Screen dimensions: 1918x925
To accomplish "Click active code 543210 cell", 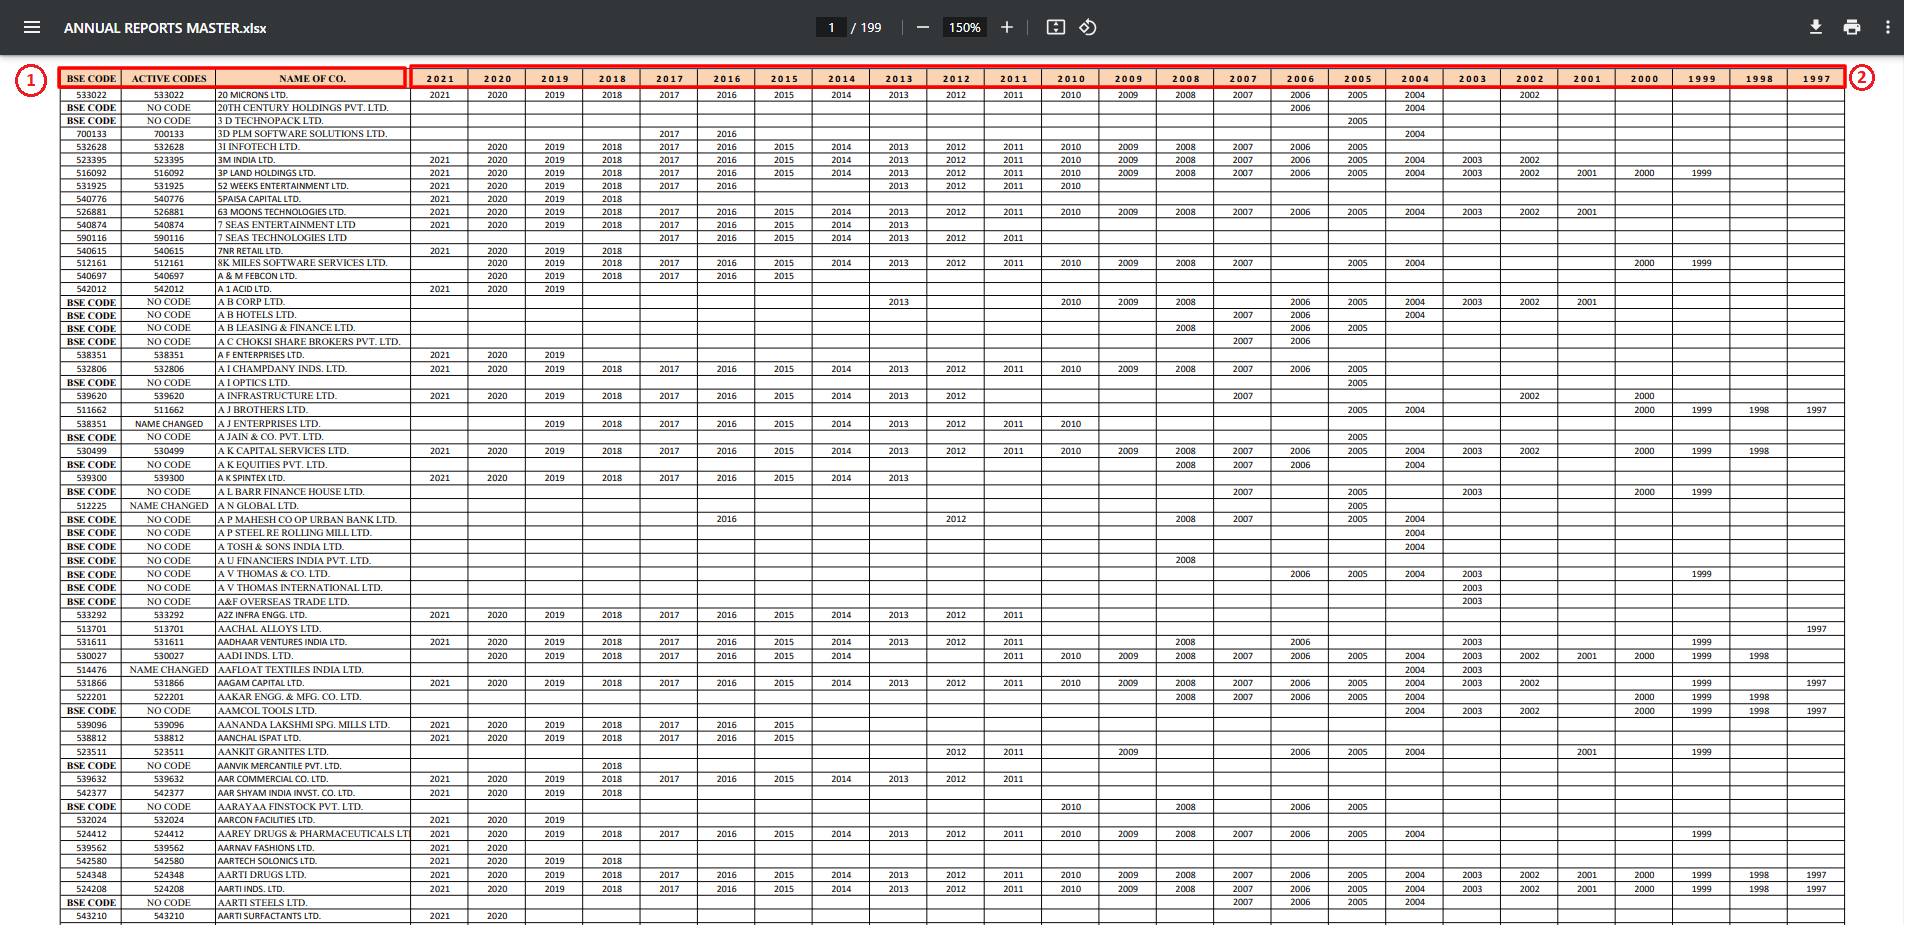I will [169, 916].
